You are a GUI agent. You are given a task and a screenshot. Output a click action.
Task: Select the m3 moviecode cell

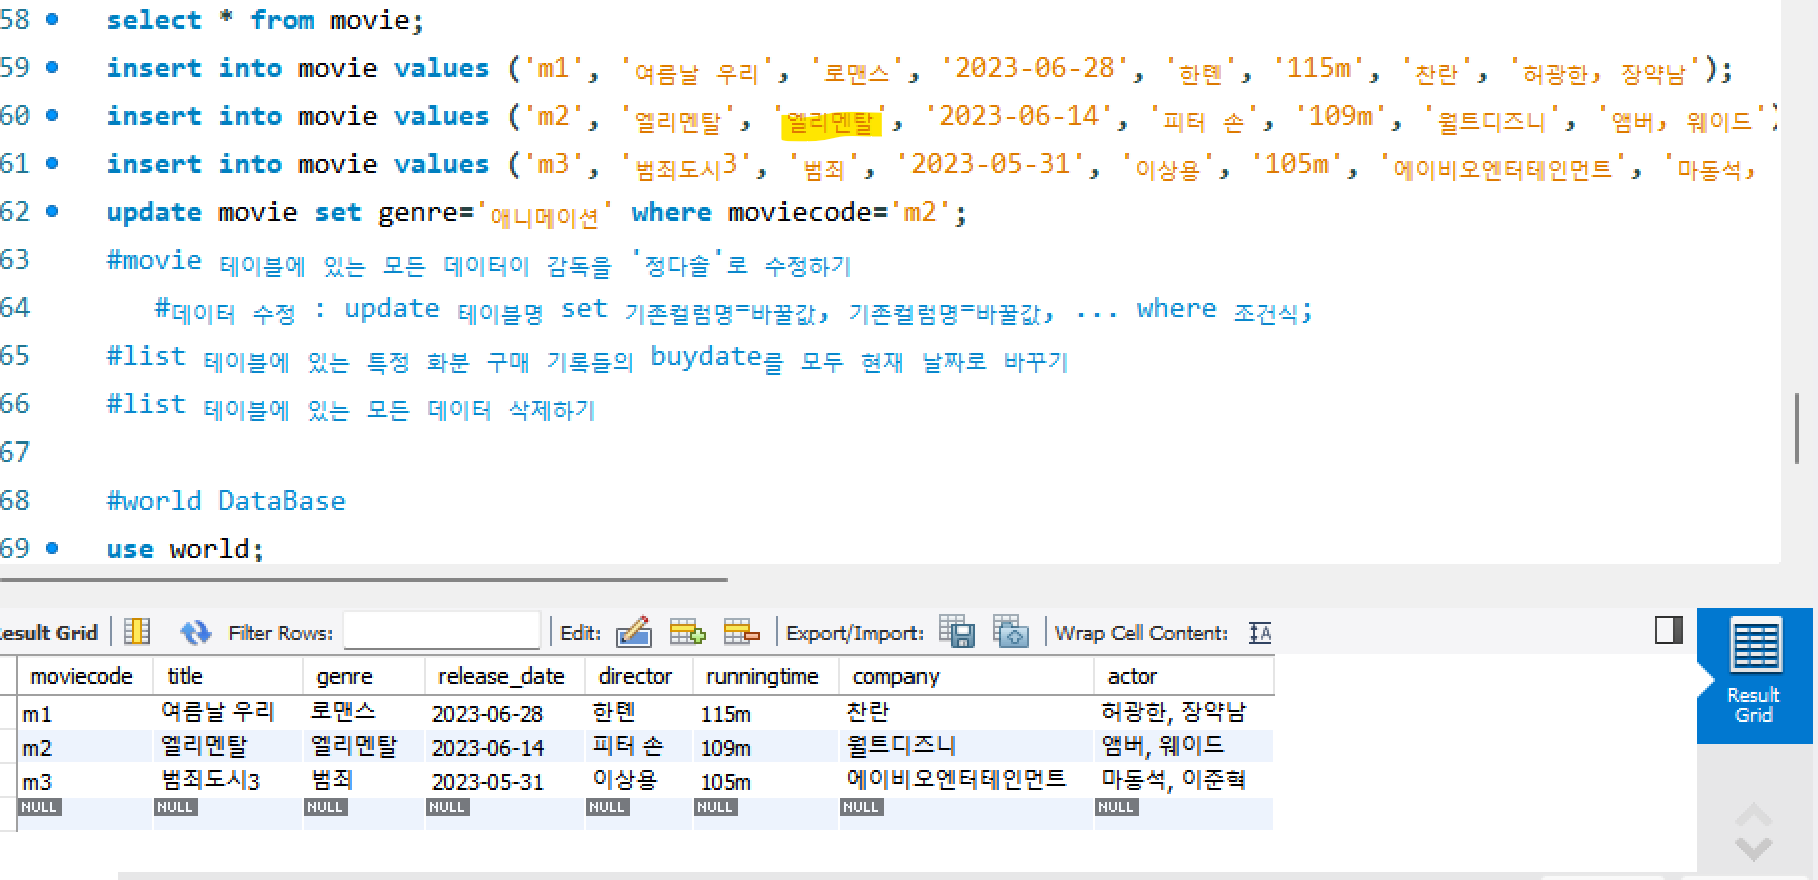[x=85, y=781]
